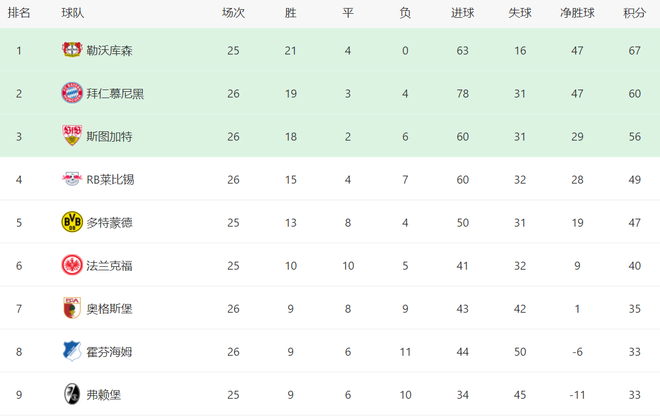660x416 pixels.
Task: Click the Bayer Leverkusen club logo
Action: pyautogui.click(x=72, y=50)
